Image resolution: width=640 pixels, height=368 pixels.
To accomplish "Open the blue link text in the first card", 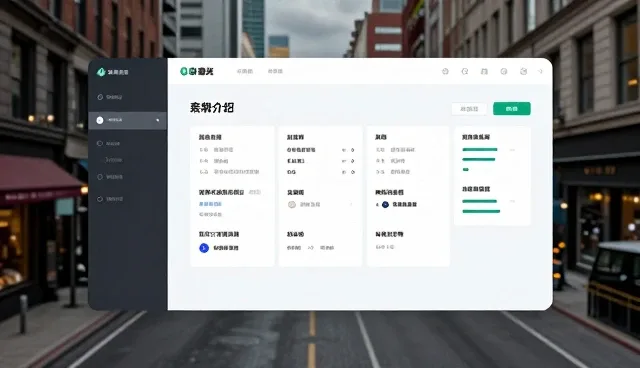I will coord(210,204).
